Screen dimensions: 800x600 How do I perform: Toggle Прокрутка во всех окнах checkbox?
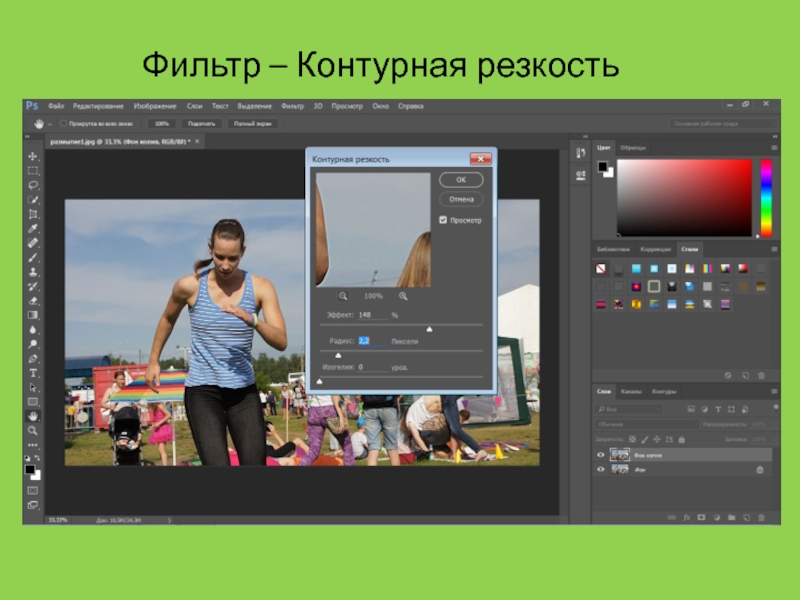[x=63, y=123]
